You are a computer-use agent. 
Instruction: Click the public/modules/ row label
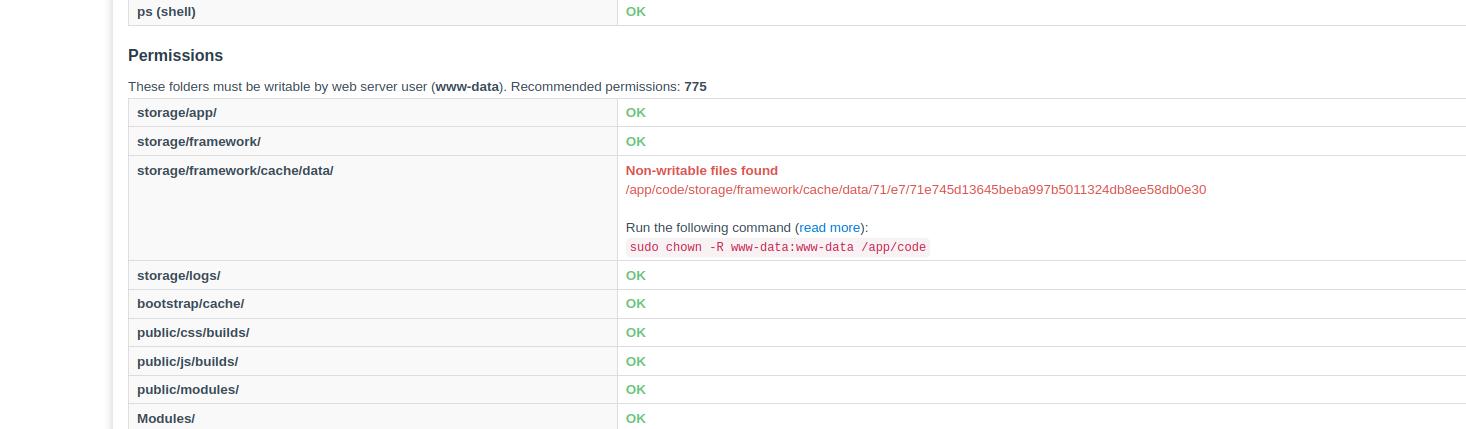[x=188, y=390]
